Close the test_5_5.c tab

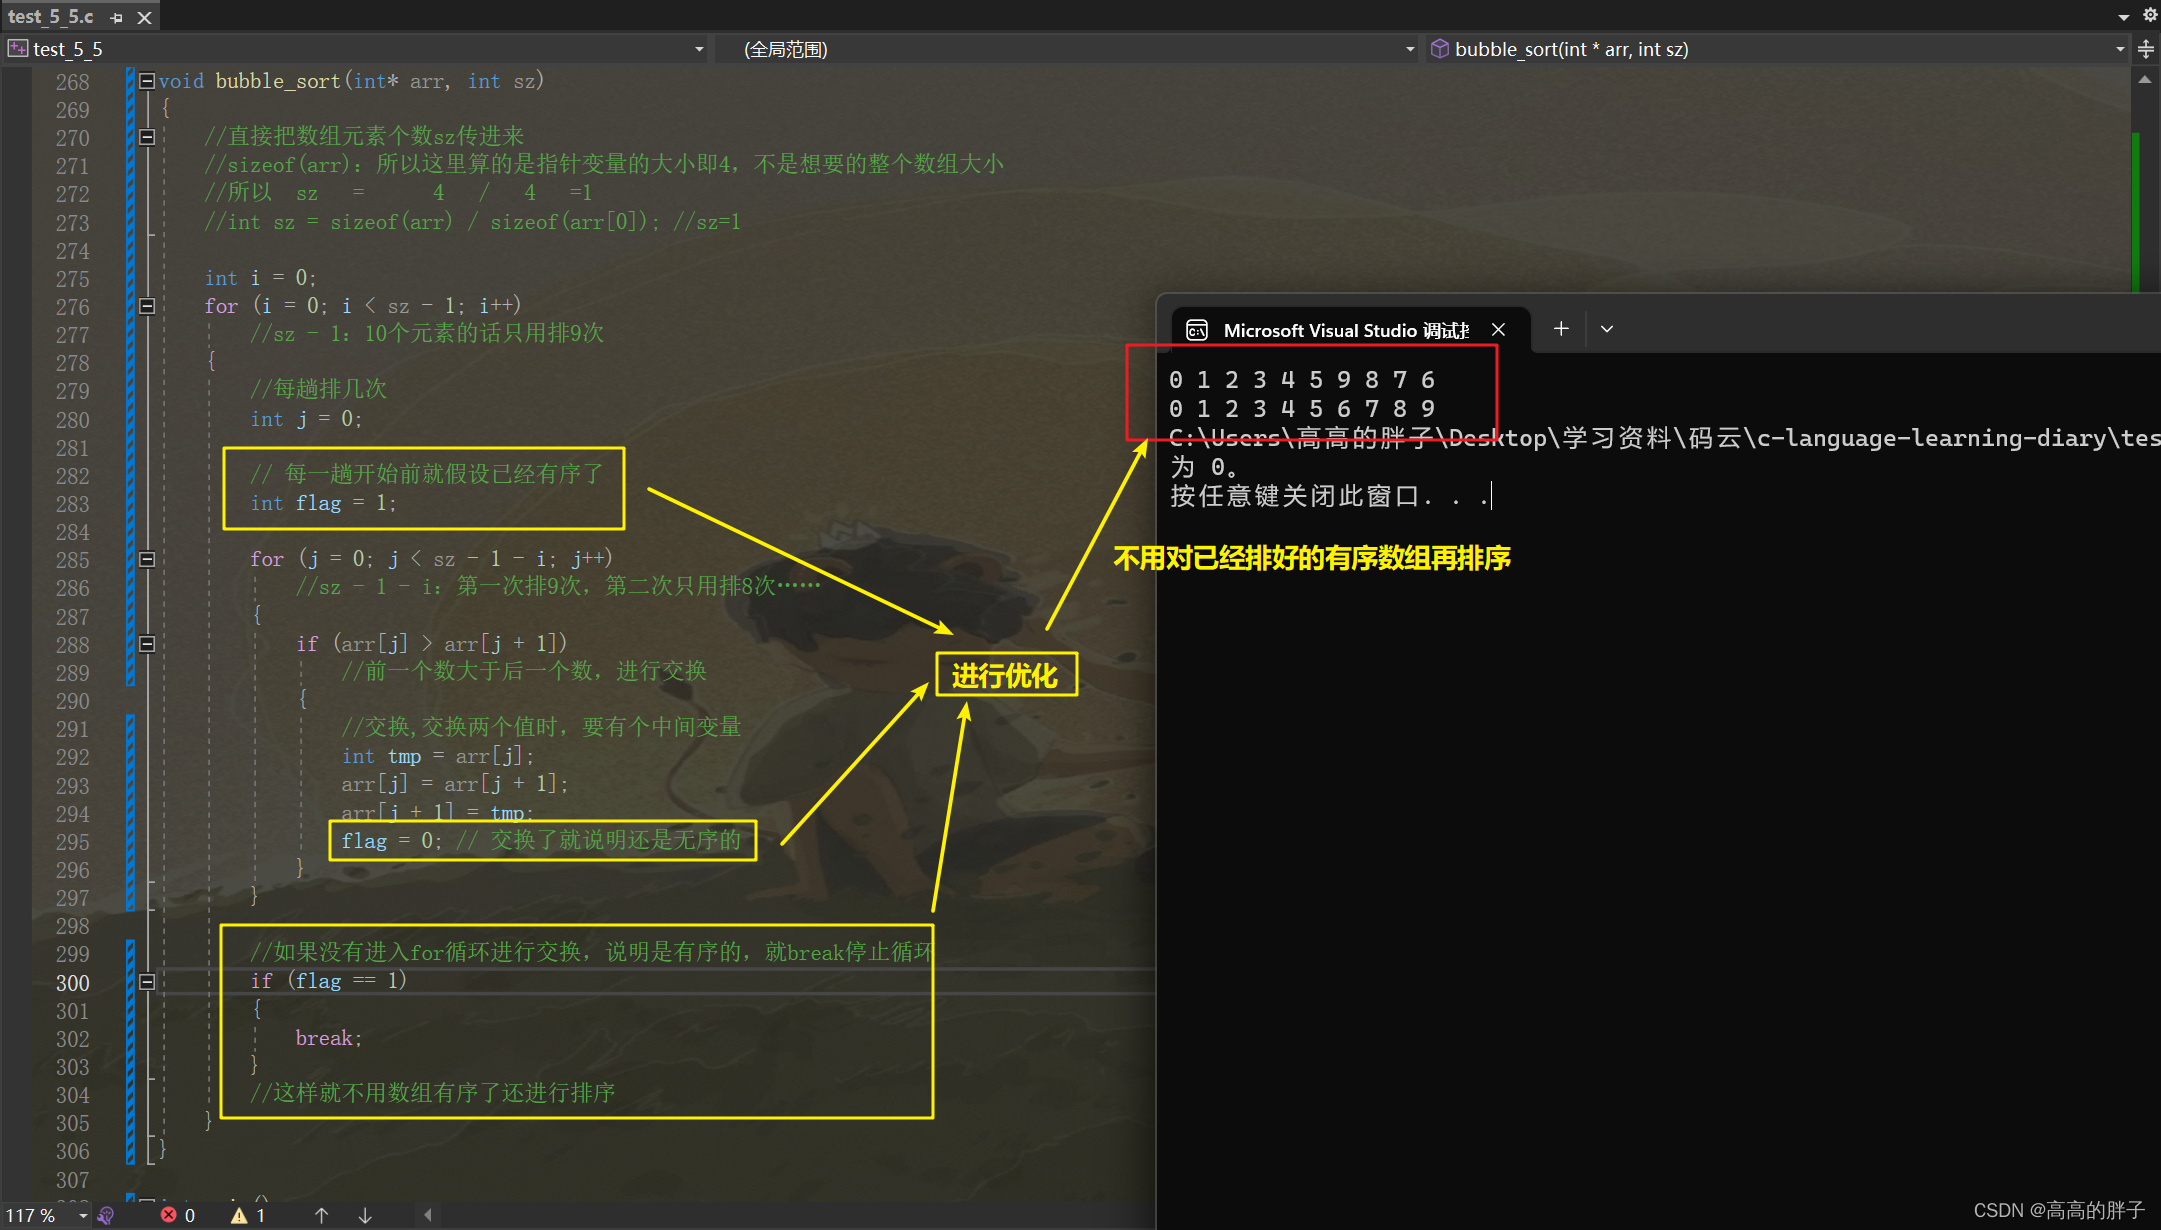click(145, 18)
